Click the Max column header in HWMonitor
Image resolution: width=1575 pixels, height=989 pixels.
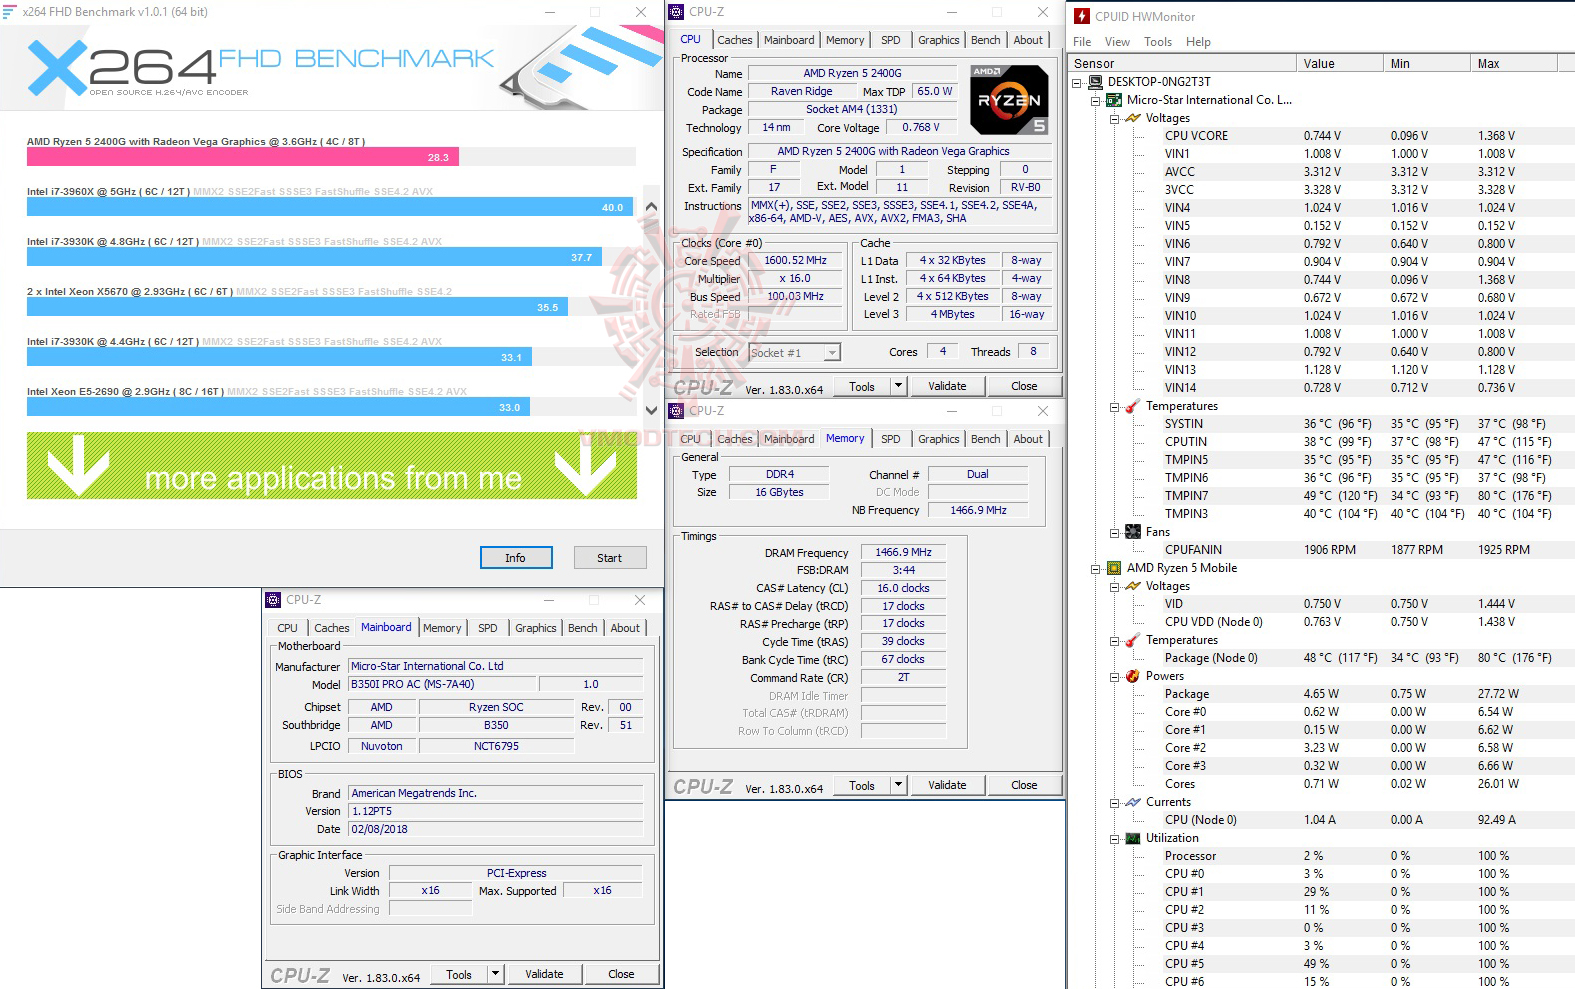pyautogui.click(x=1516, y=63)
